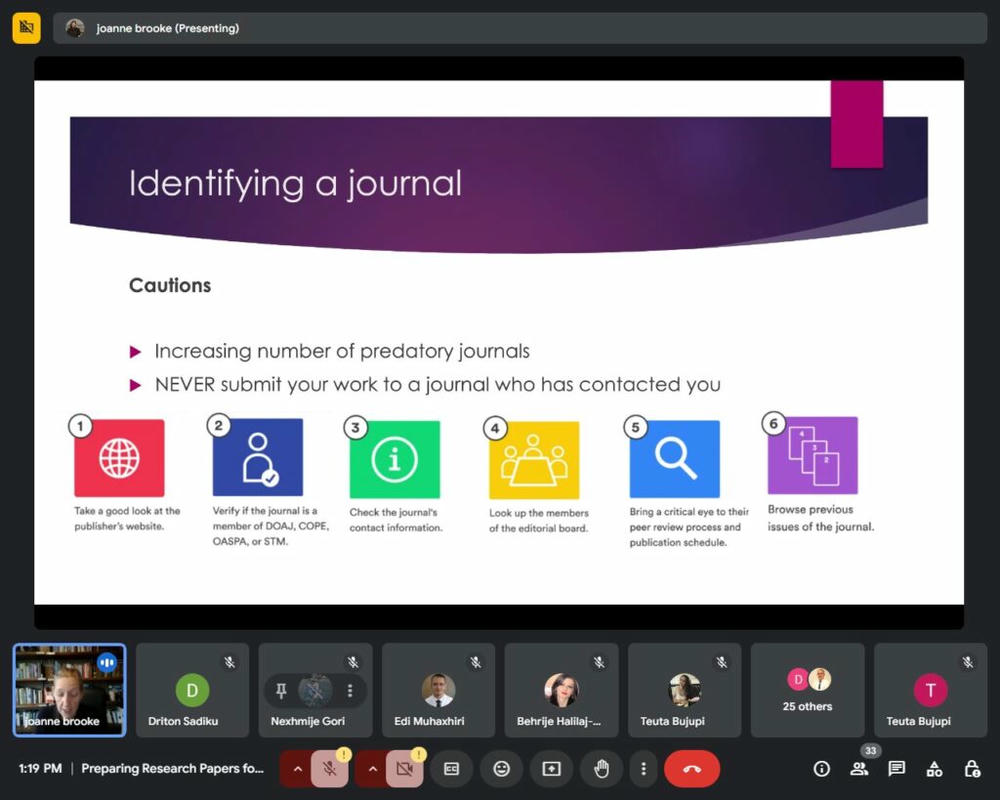Click Edi Muhaxhiri's participant tile
Image resolution: width=1000 pixels, height=800 pixels.
click(x=438, y=690)
